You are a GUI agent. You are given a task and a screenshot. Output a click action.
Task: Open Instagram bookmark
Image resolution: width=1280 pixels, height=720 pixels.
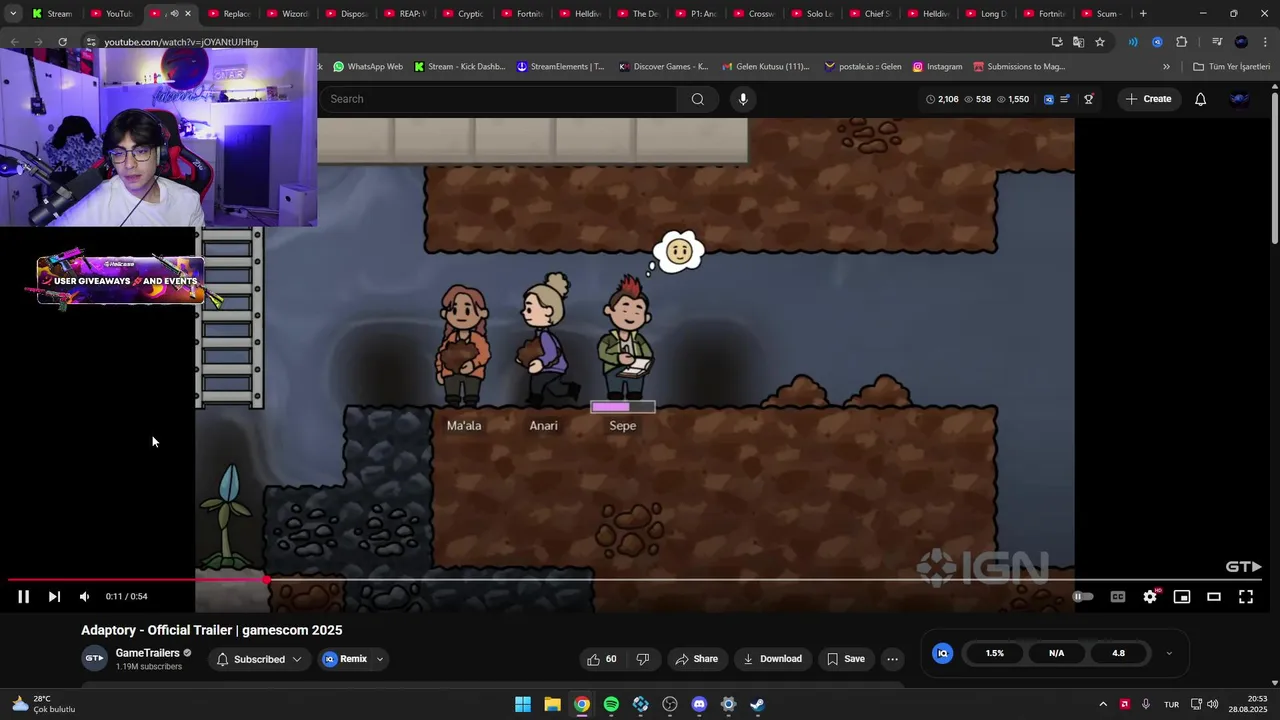(937, 67)
